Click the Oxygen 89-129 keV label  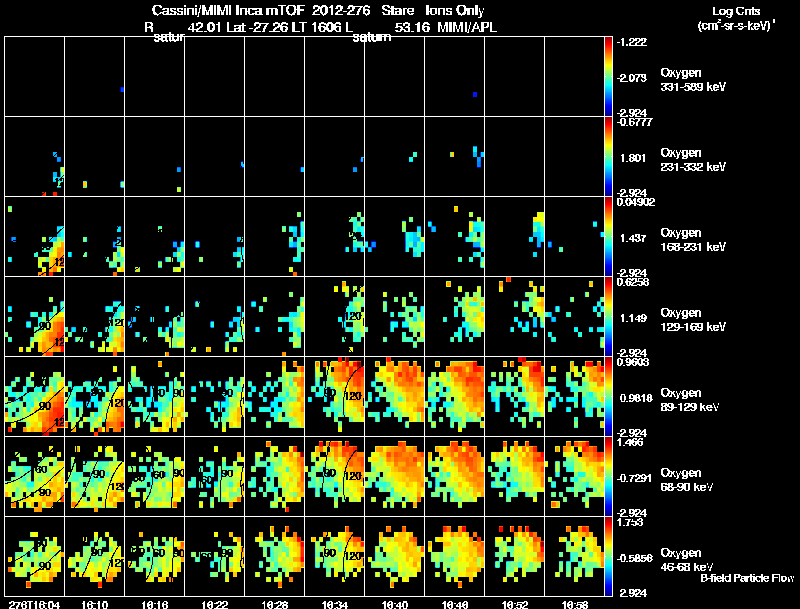click(x=690, y=400)
